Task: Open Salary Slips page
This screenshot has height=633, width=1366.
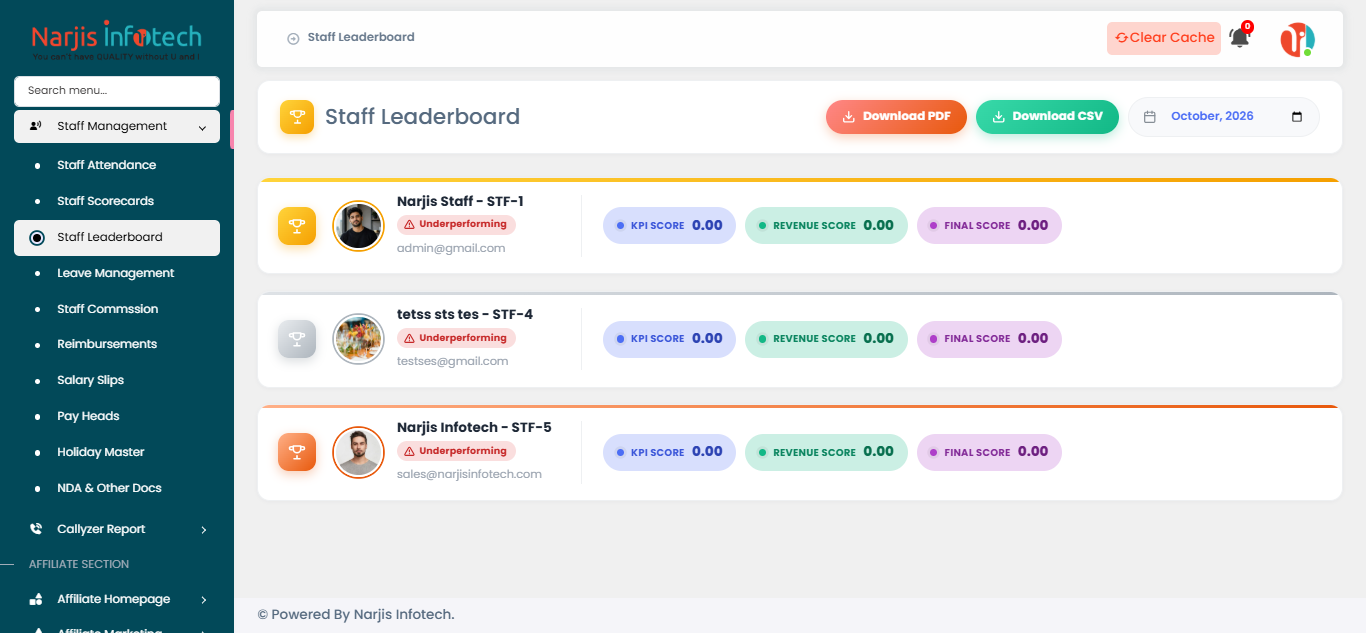Action: (x=91, y=380)
